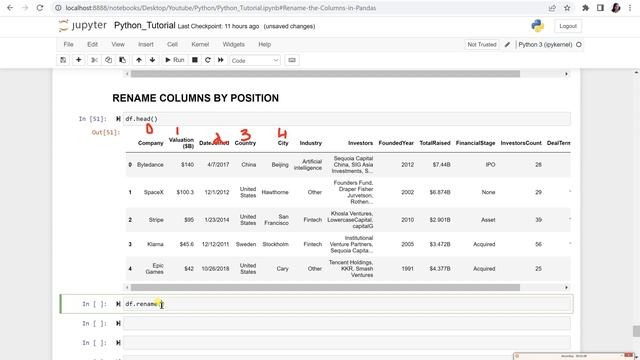
Task: Open the Widgets menu
Action: [x=233, y=44]
